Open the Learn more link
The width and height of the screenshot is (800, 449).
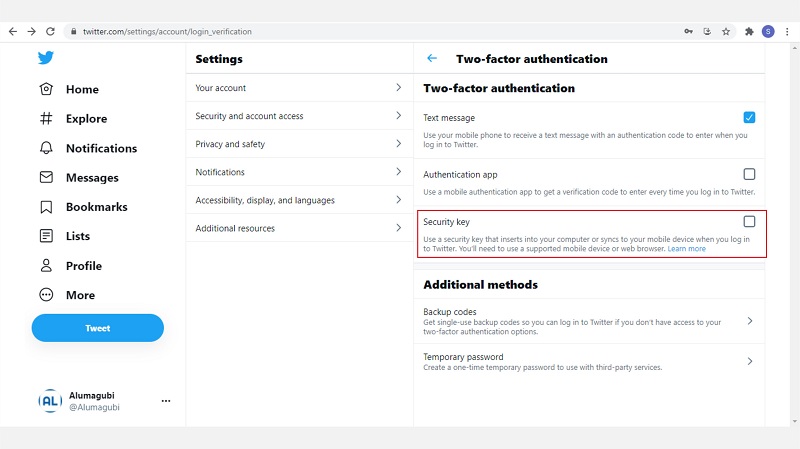pyautogui.click(x=686, y=249)
